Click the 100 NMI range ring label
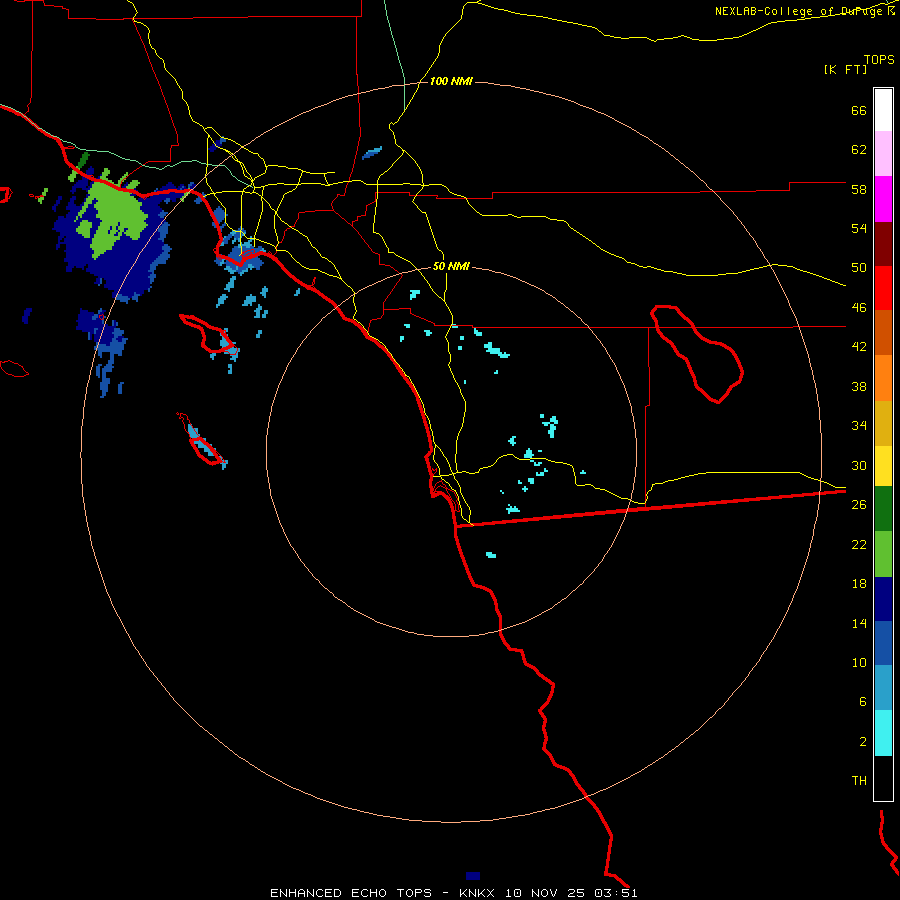 tap(451, 82)
